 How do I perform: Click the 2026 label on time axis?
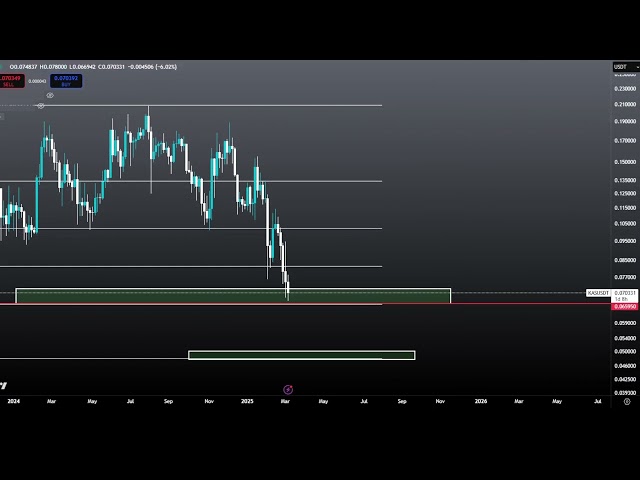click(x=481, y=401)
